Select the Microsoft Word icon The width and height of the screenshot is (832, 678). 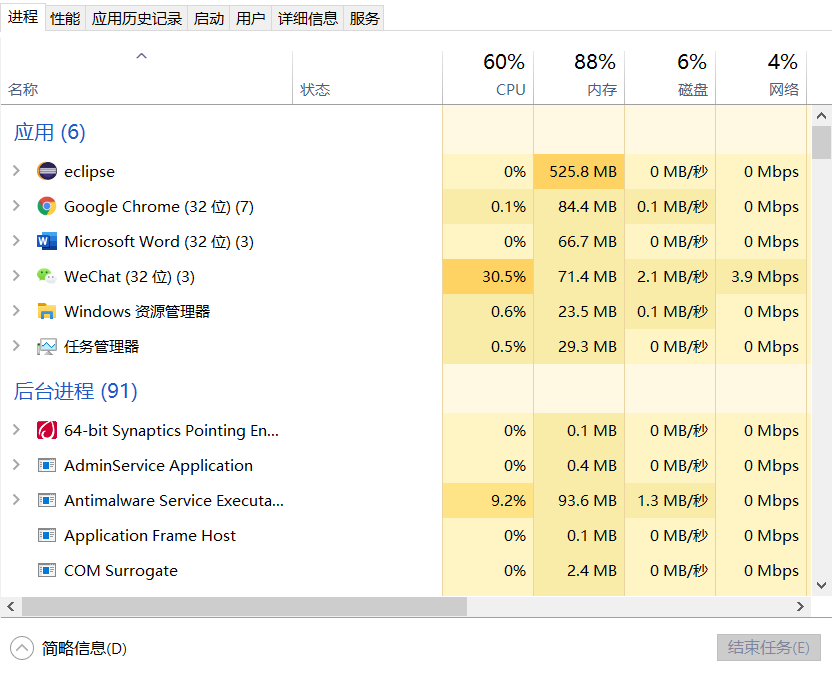tap(47, 241)
